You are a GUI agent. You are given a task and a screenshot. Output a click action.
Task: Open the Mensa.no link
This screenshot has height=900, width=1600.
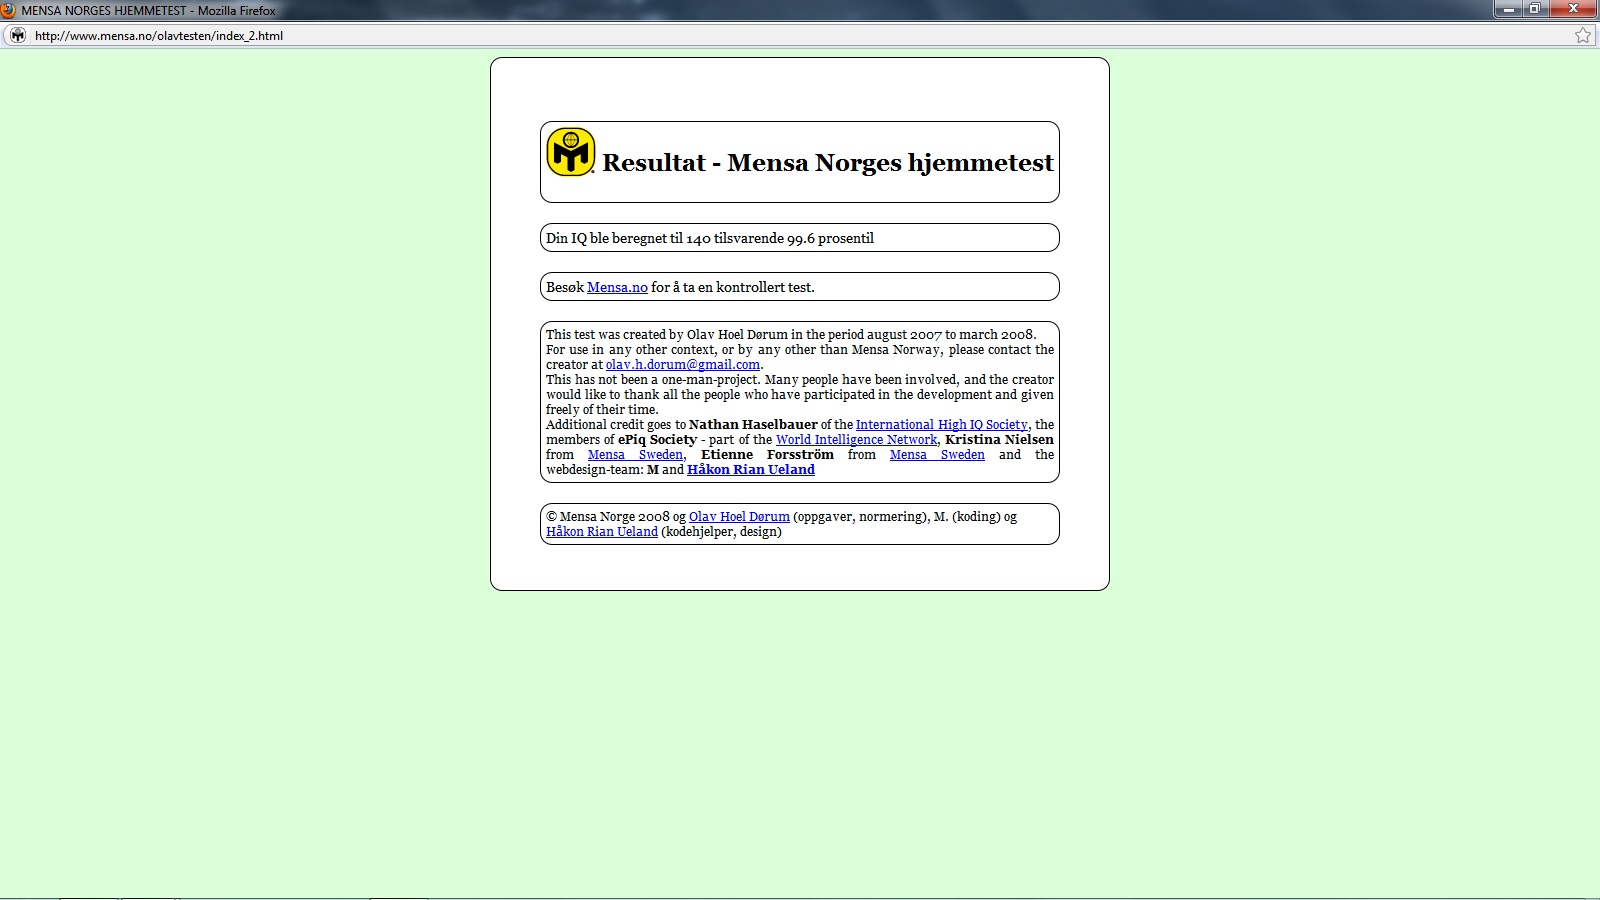click(x=617, y=287)
